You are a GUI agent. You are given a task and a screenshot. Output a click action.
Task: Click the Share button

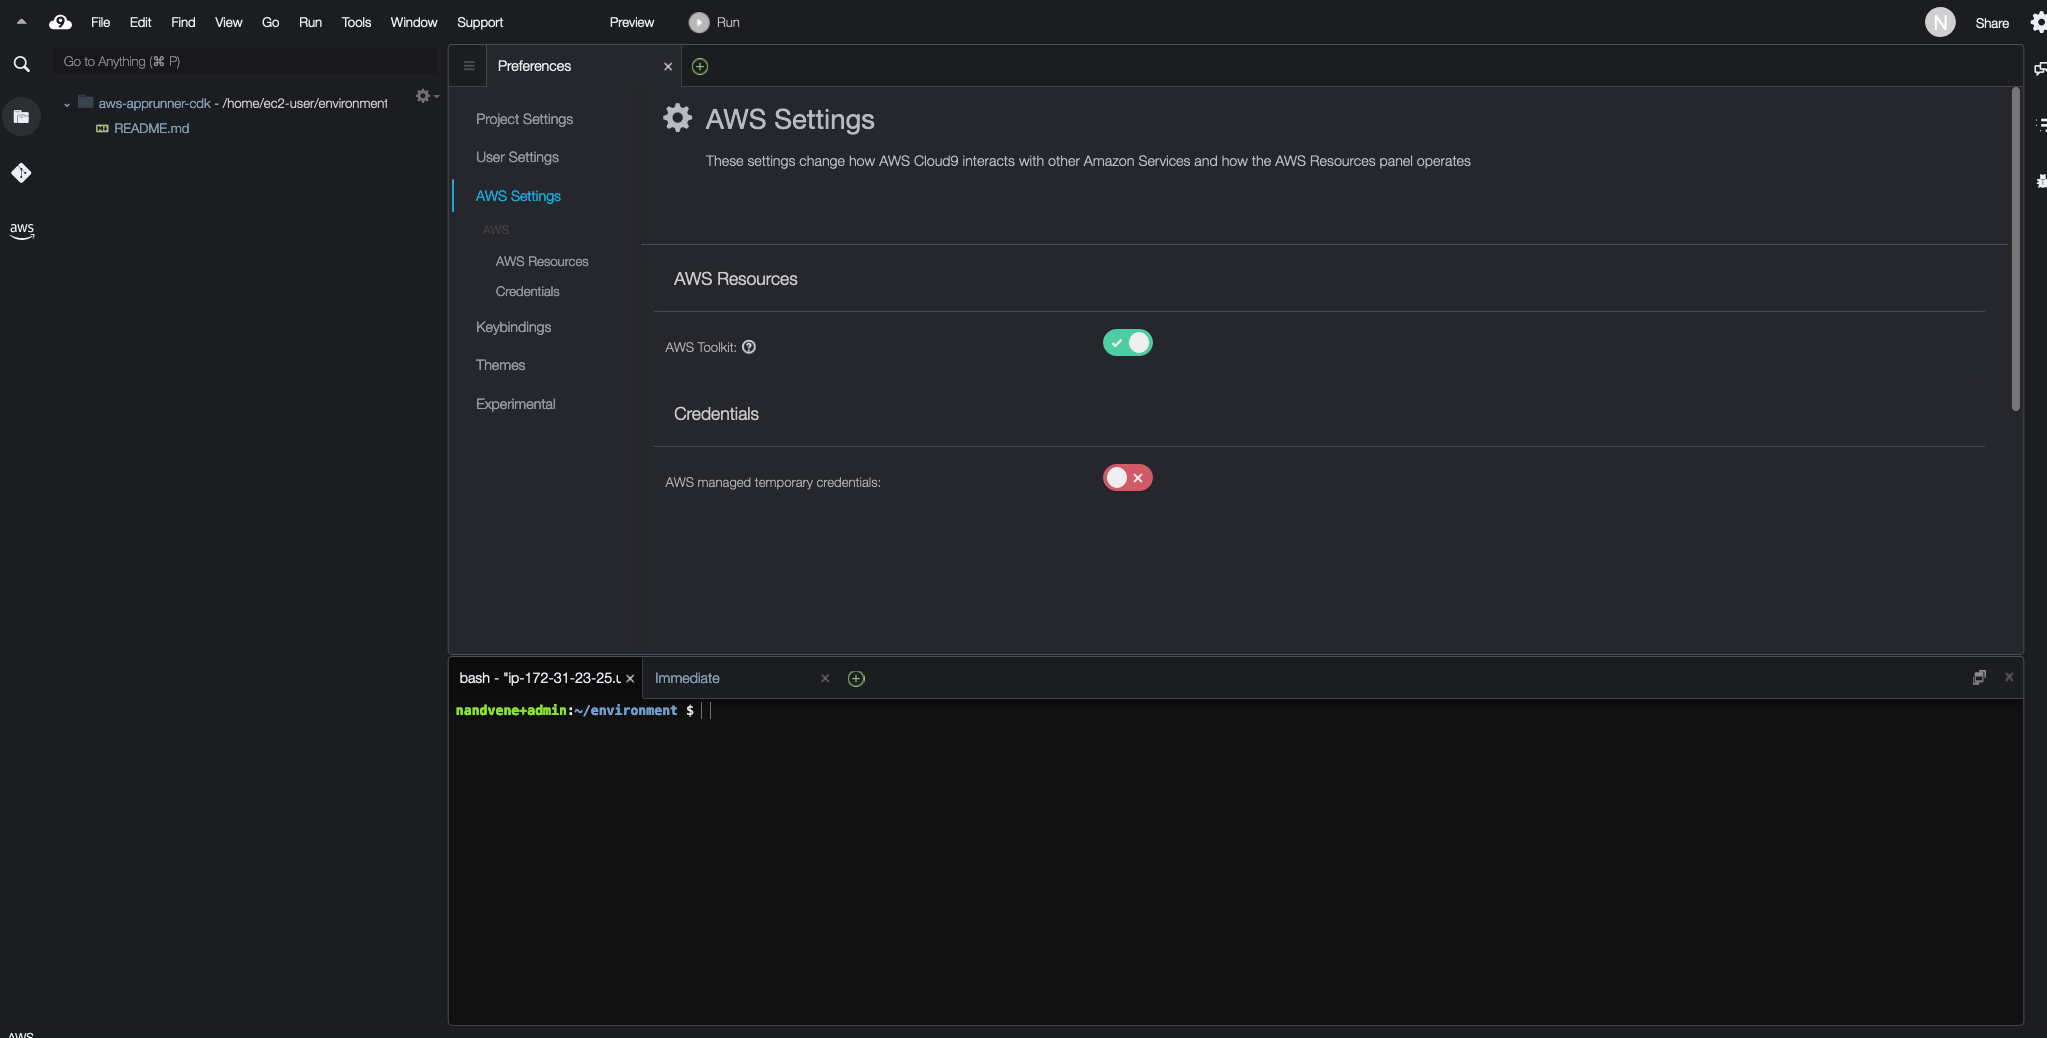(x=1992, y=23)
